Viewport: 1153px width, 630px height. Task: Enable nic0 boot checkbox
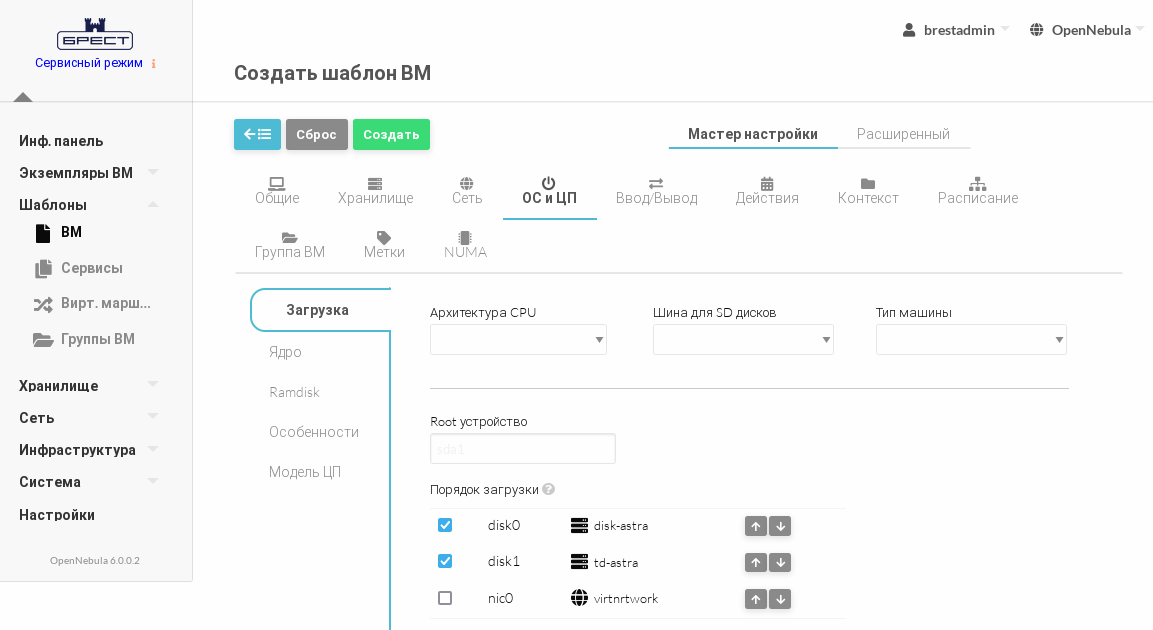(445, 598)
